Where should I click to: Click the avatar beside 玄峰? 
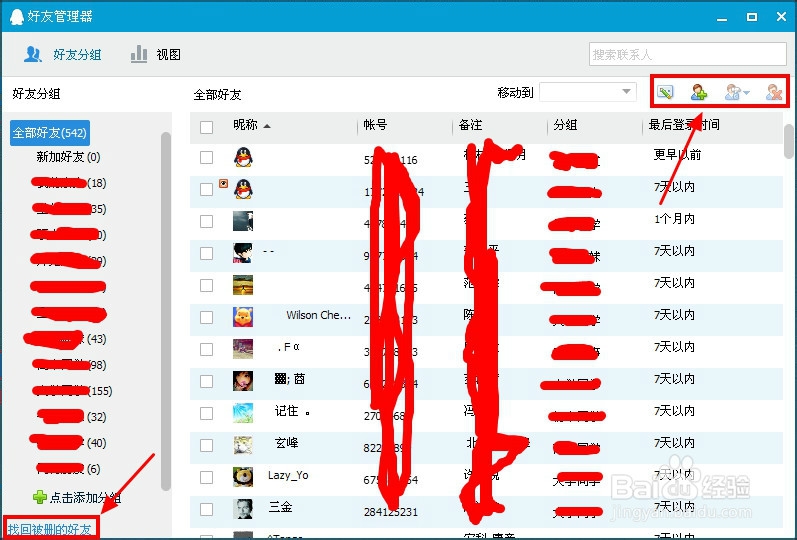243,445
